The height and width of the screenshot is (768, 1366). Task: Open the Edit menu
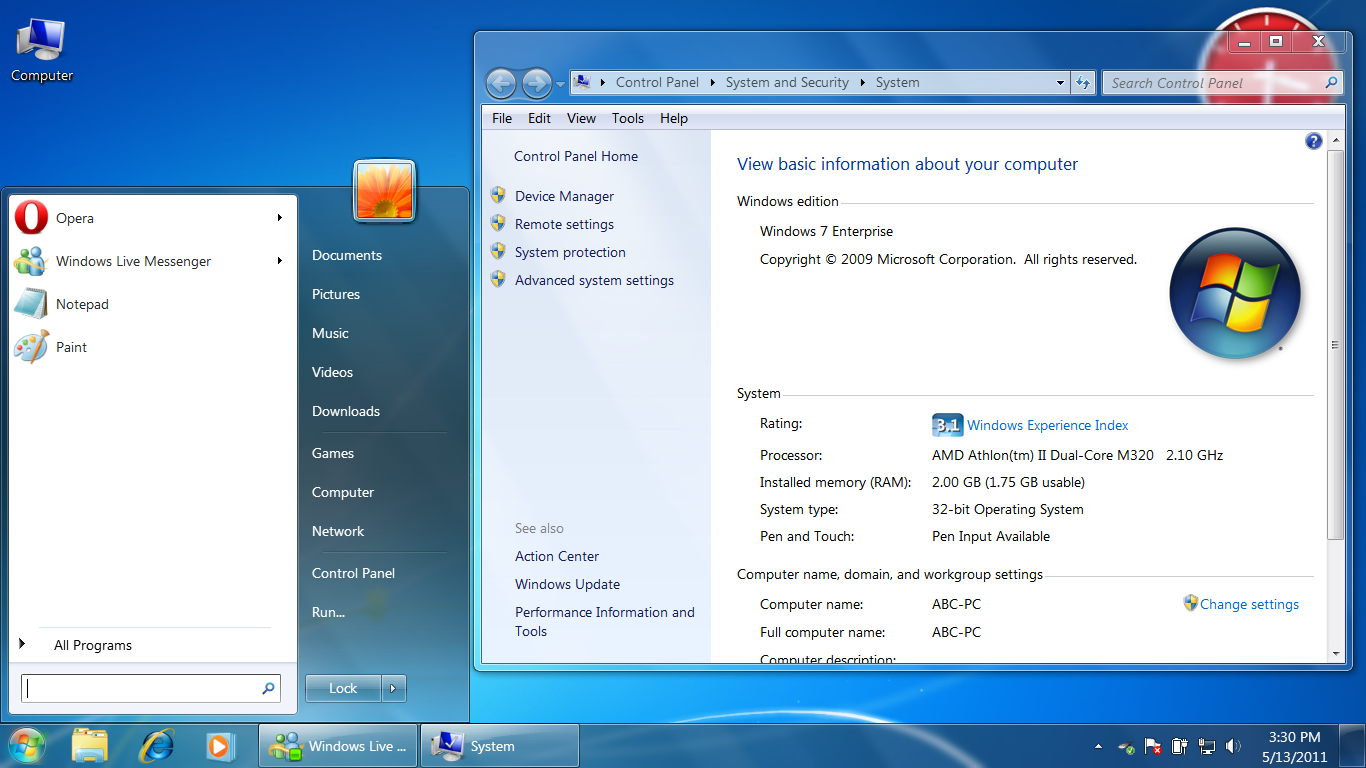pos(539,118)
